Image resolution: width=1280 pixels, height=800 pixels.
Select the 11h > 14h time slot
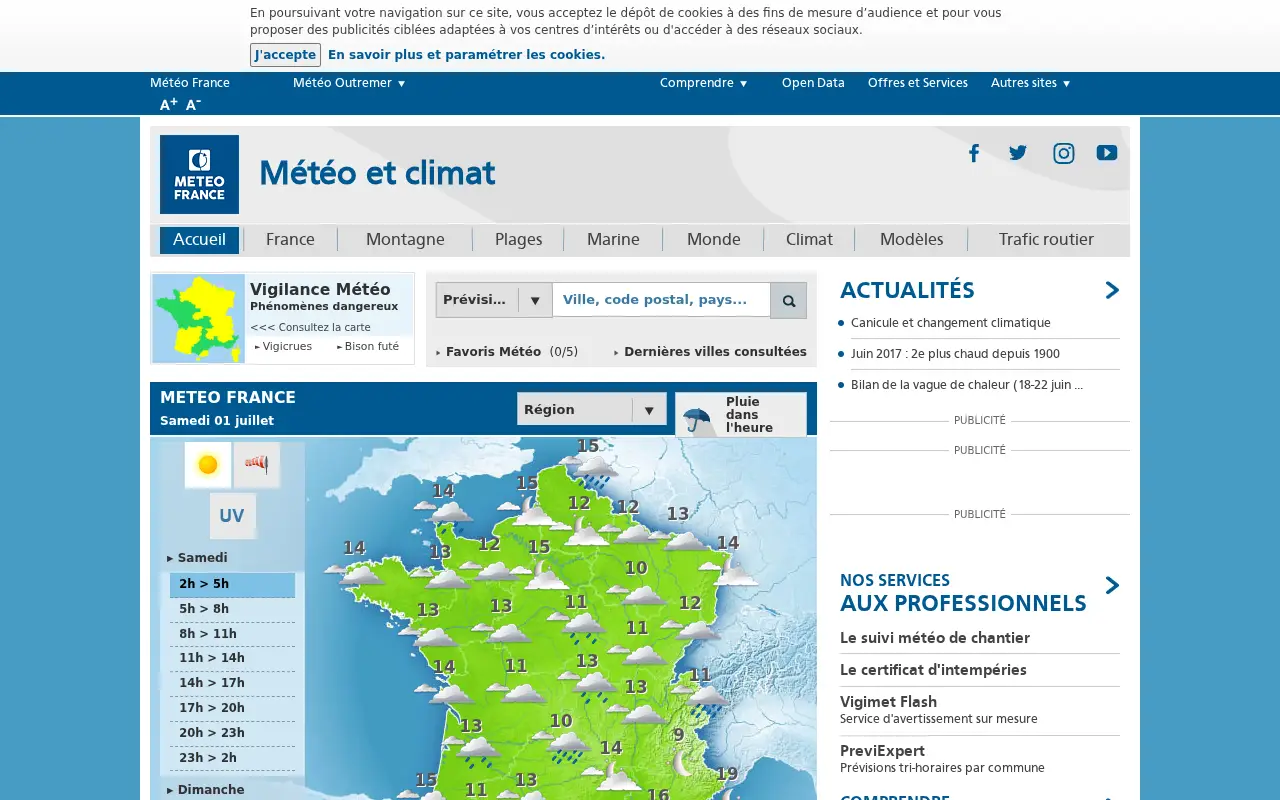[232, 658]
